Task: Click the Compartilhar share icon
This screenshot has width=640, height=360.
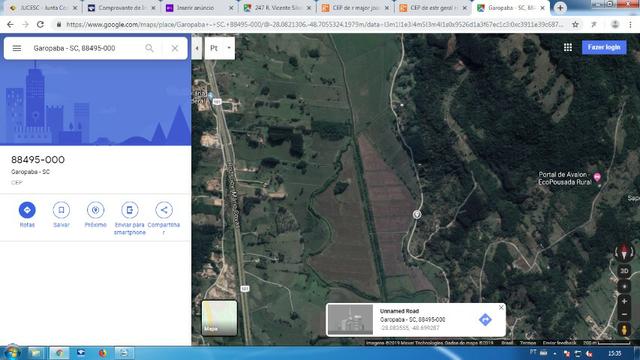Action: (164, 210)
